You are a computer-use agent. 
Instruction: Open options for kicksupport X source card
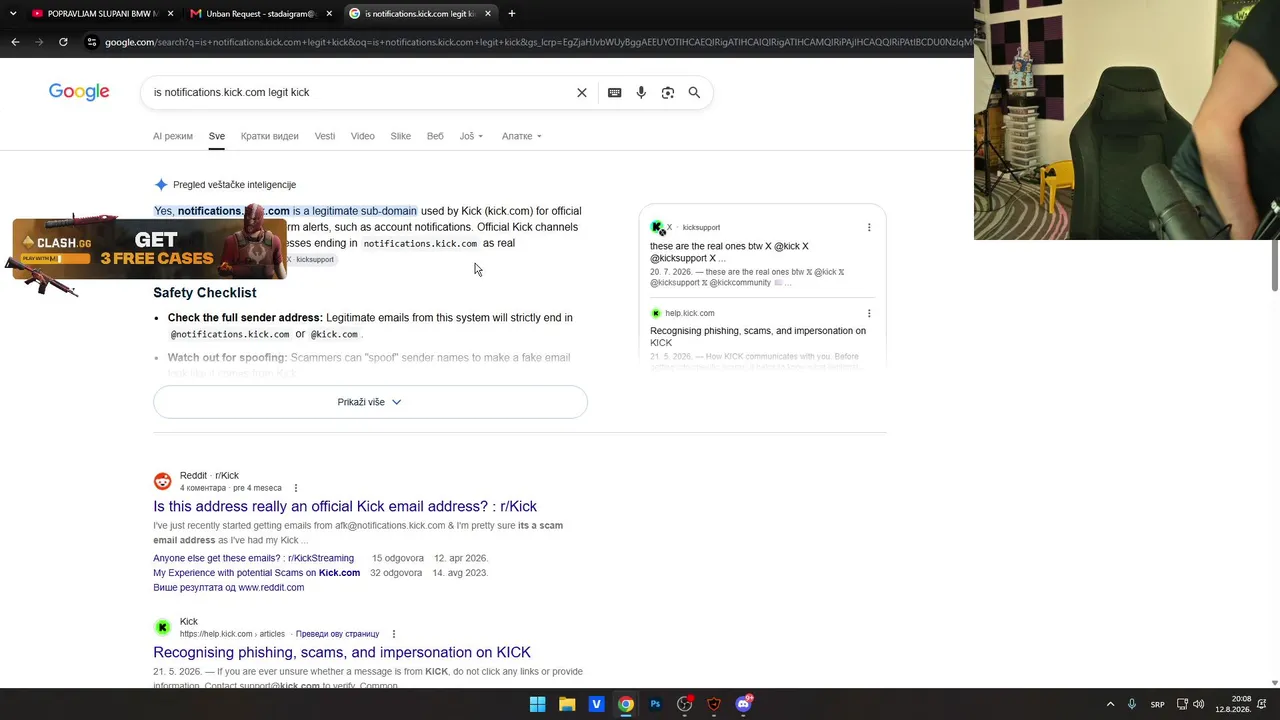coord(869,227)
